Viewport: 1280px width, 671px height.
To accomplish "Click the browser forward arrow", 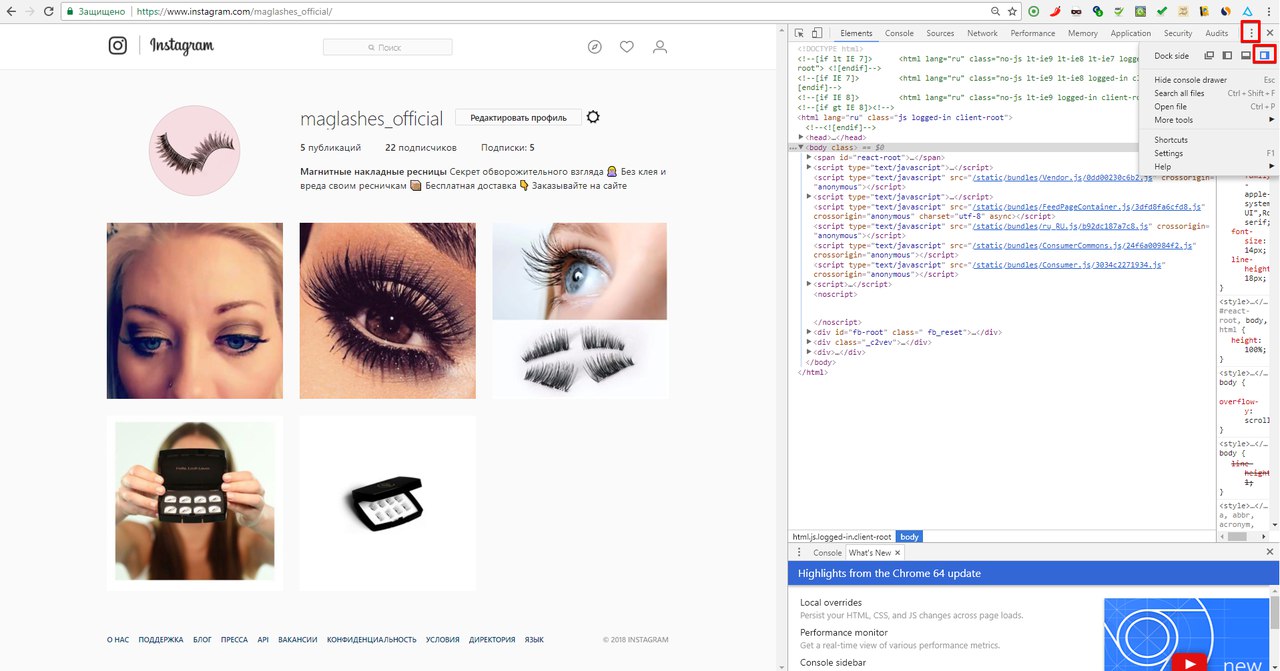I will (x=29, y=11).
